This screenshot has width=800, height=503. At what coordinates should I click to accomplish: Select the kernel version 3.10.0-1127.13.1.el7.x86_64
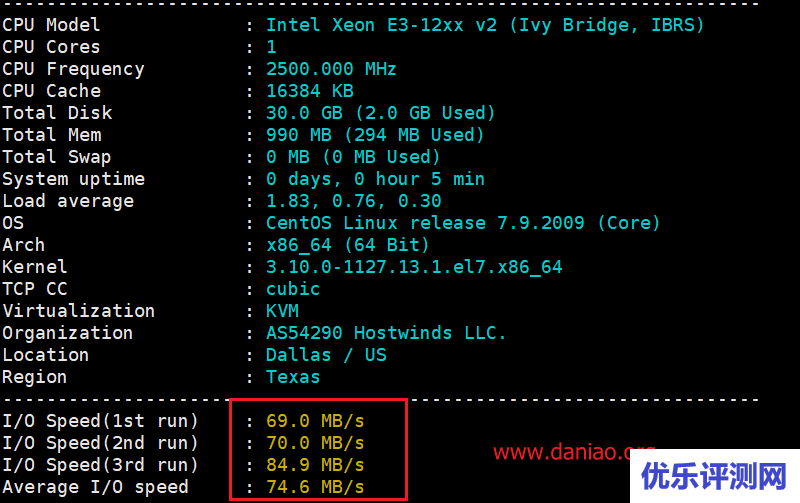click(x=414, y=267)
